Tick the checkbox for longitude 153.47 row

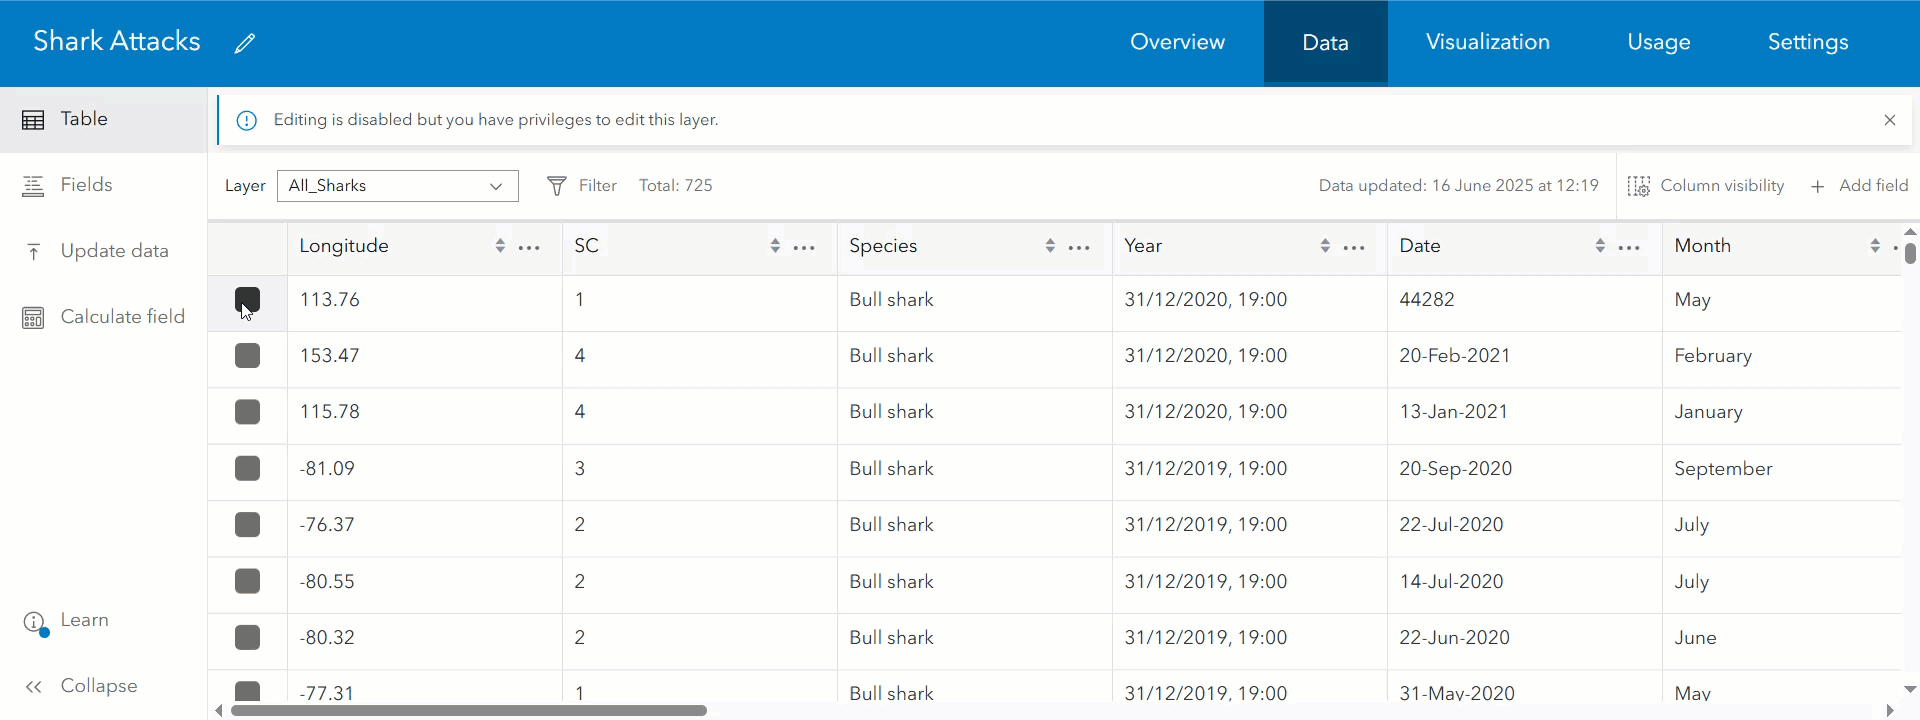(247, 356)
